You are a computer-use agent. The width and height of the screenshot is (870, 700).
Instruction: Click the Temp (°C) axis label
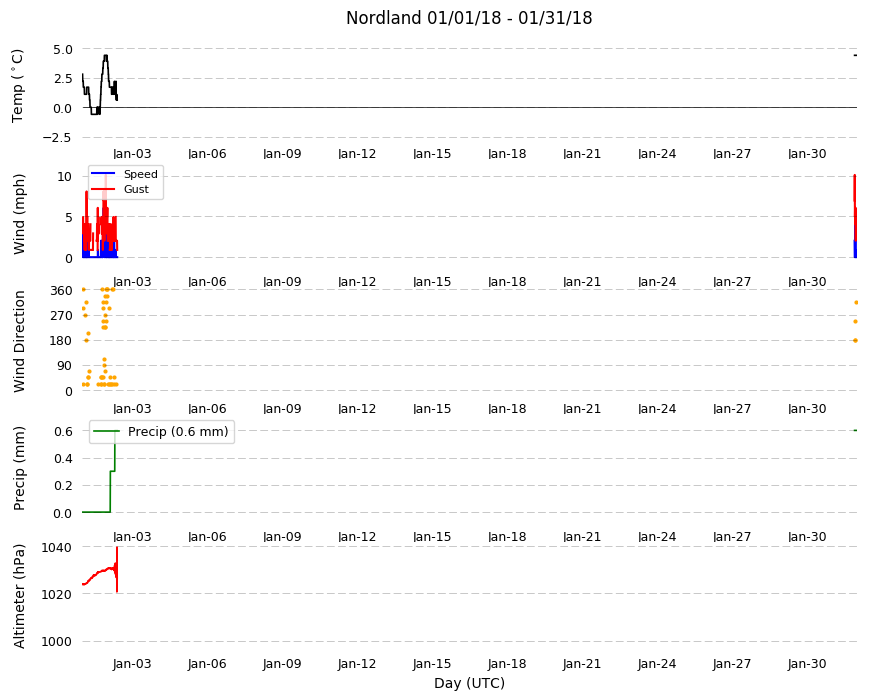tap(17, 85)
